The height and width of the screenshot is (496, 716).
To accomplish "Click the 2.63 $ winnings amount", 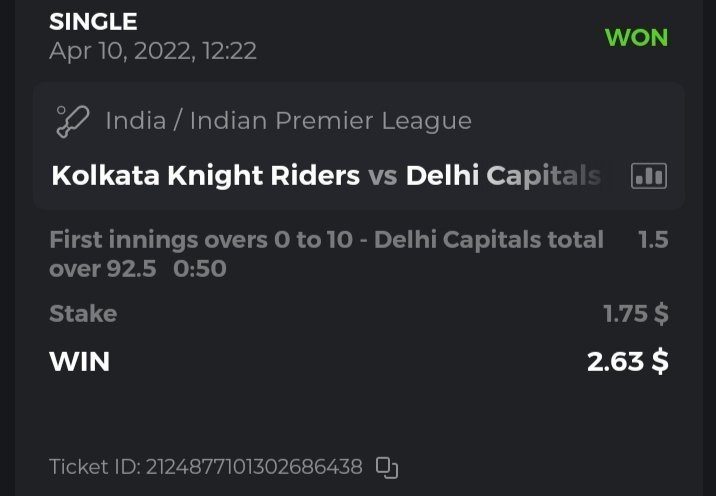I will (627, 361).
